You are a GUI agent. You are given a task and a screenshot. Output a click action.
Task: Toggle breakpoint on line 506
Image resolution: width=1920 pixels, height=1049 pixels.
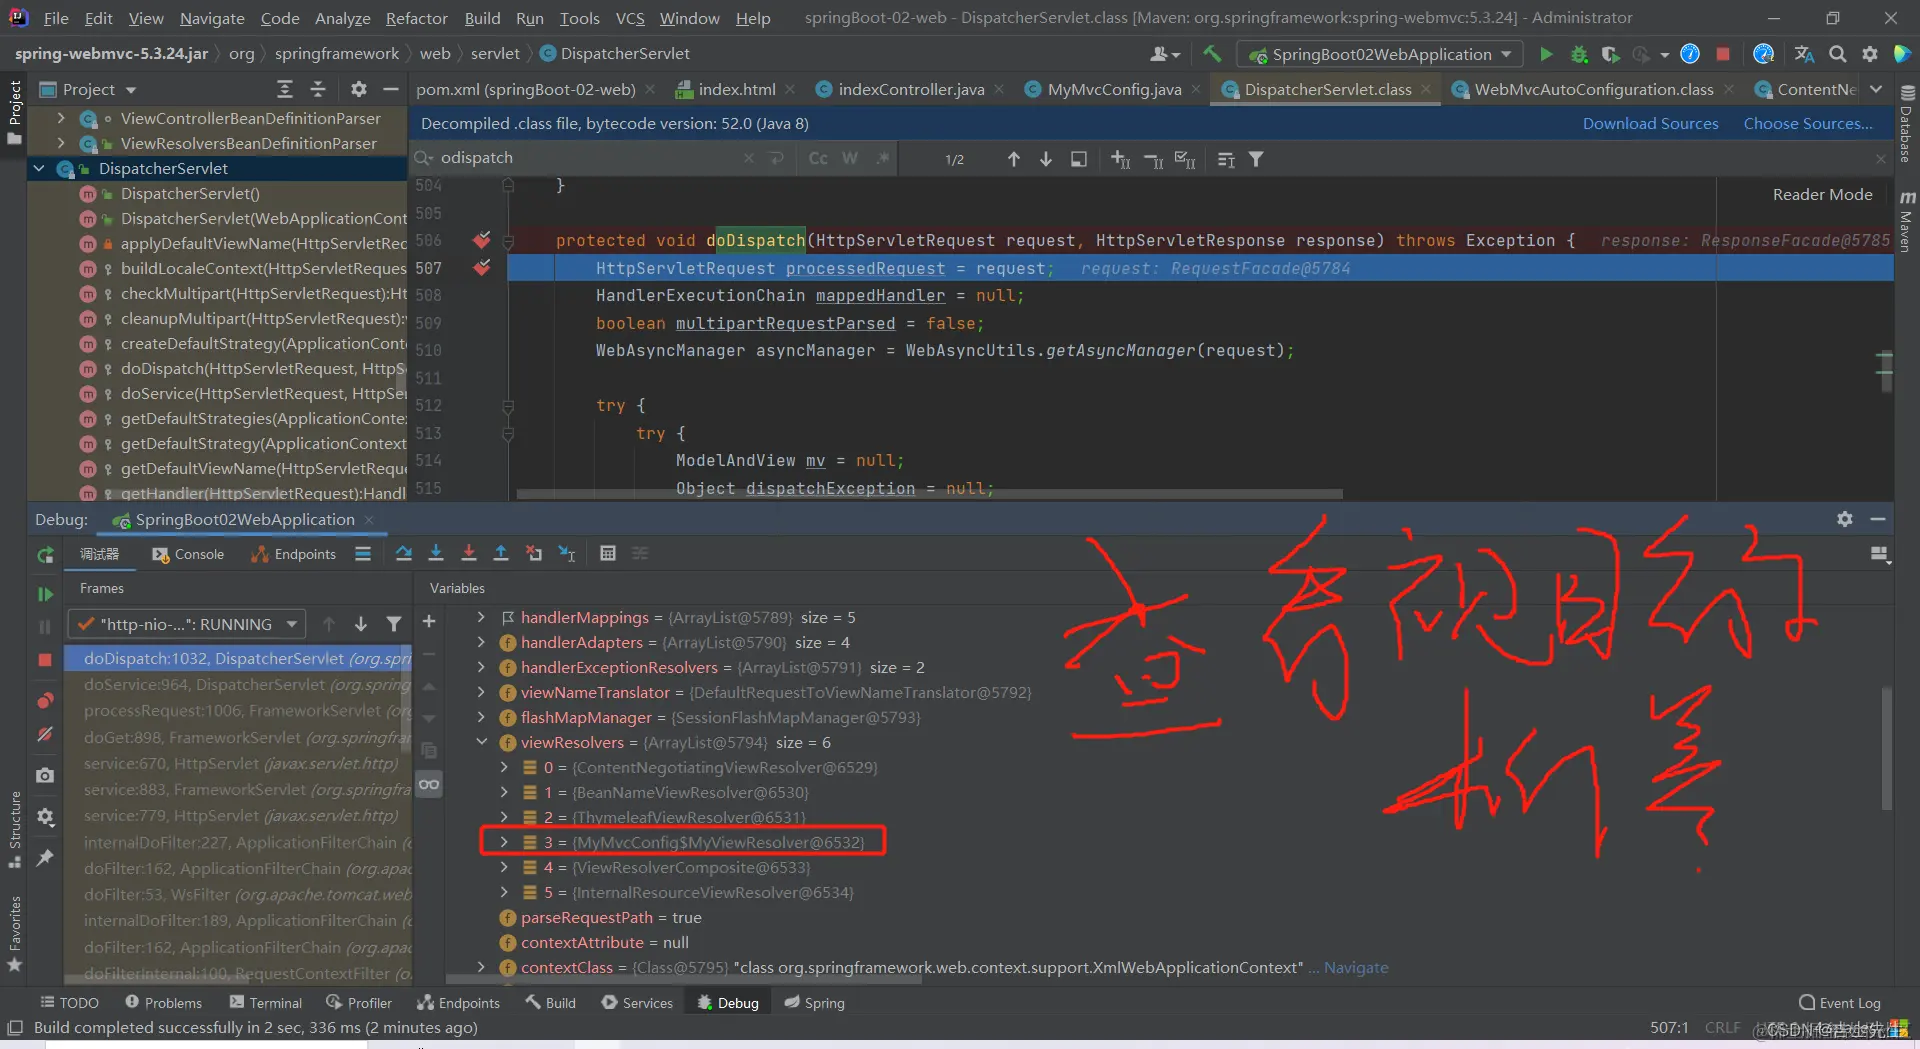[482, 240]
